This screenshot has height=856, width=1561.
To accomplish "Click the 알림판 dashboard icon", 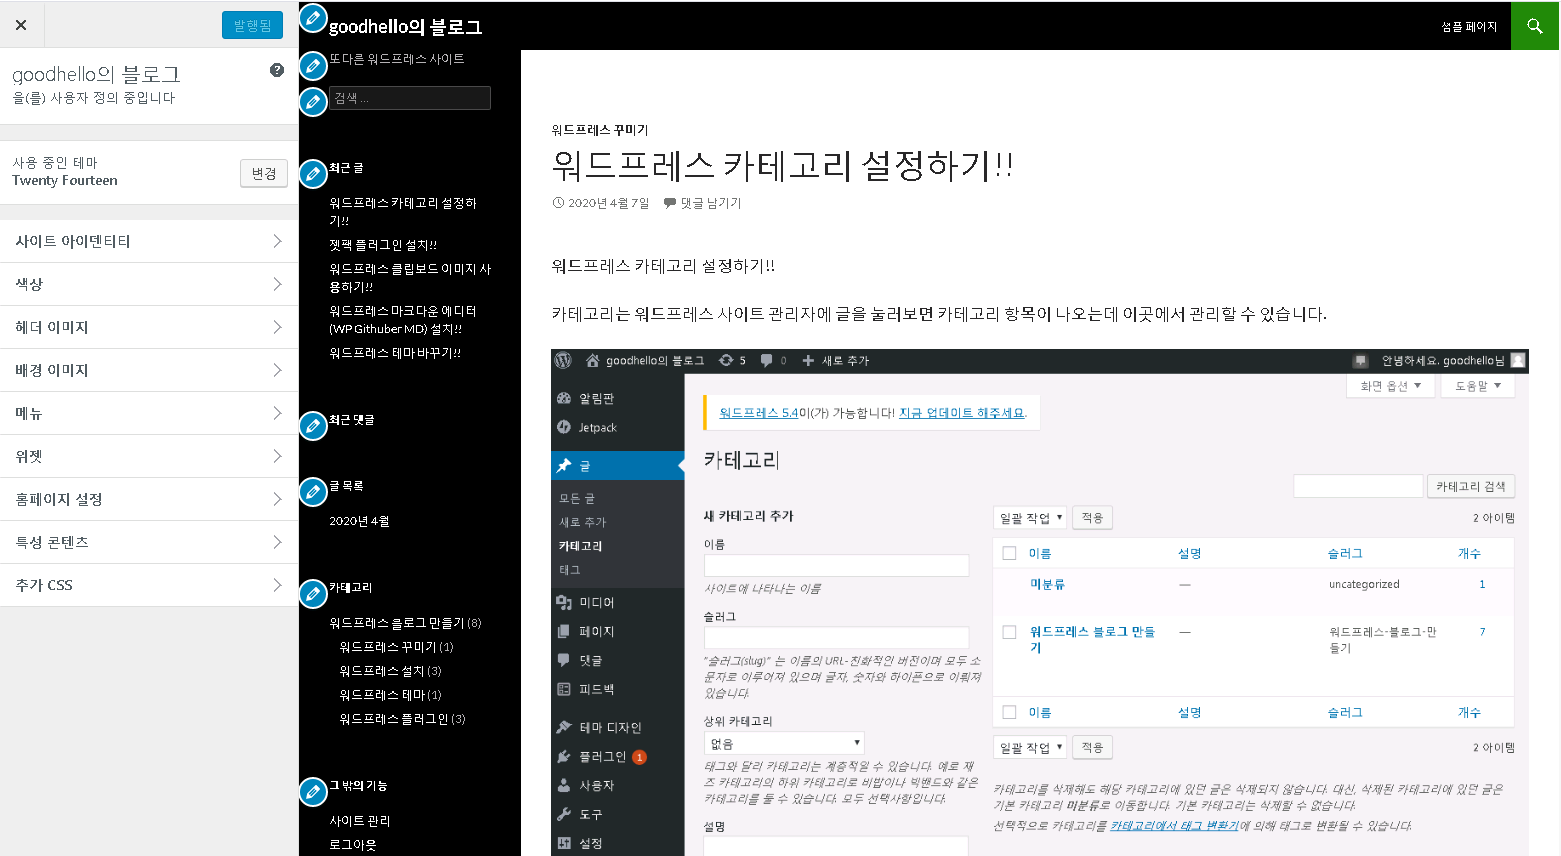I will click(564, 398).
